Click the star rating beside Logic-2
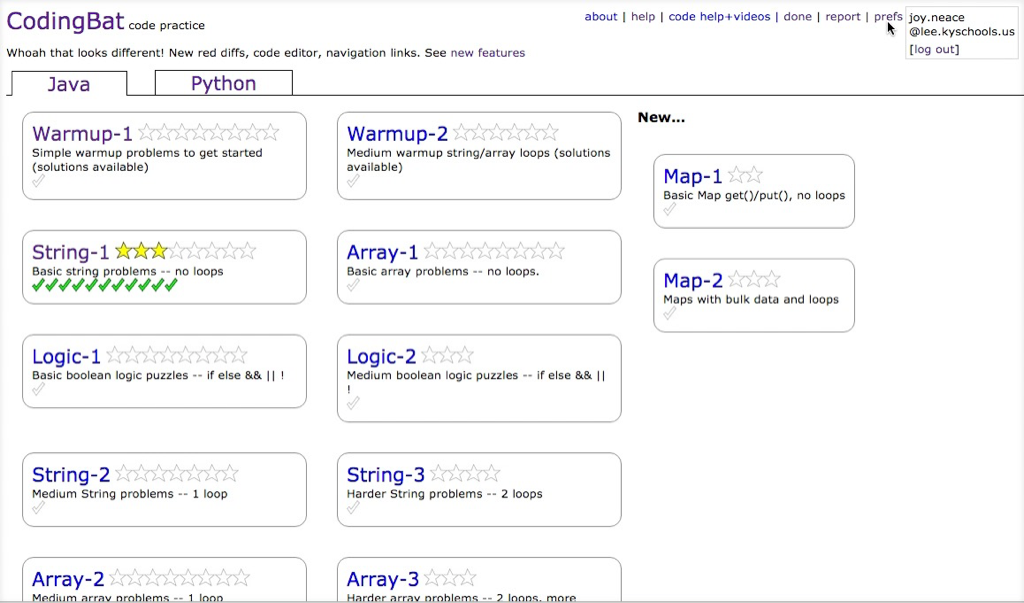Image resolution: width=1024 pixels, height=603 pixels. (447, 356)
